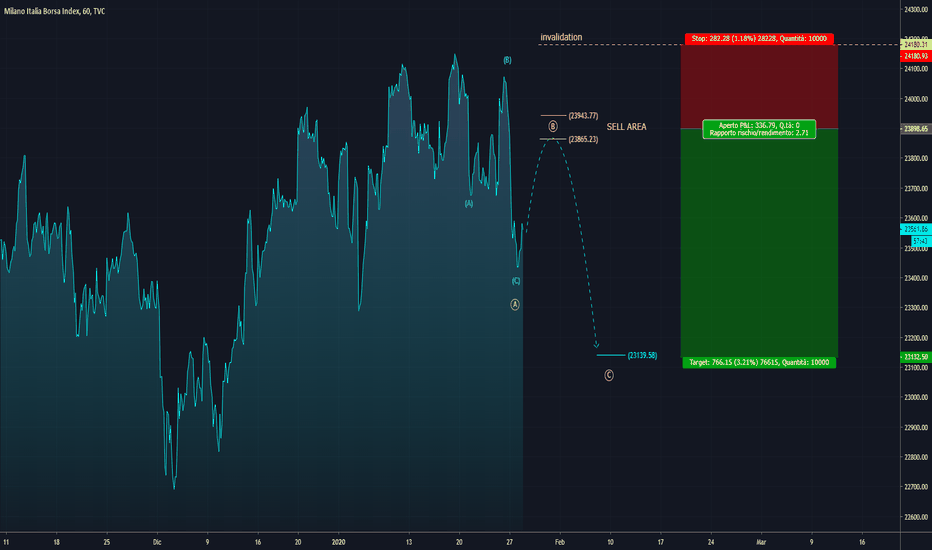Click 24000.00 on the price axis
Image resolution: width=932 pixels, height=550 pixels.
pos(916,99)
